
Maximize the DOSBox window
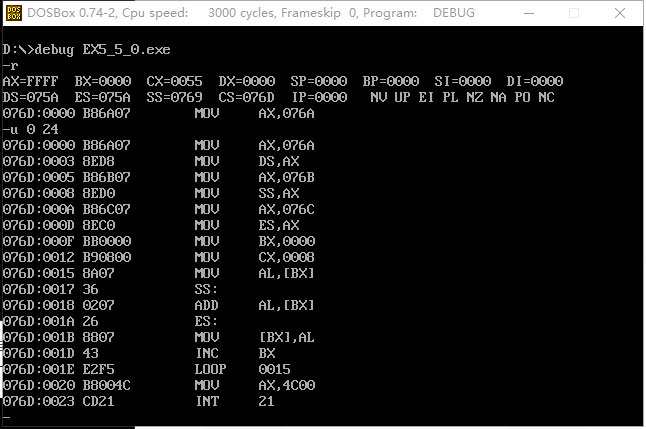coord(574,13)
